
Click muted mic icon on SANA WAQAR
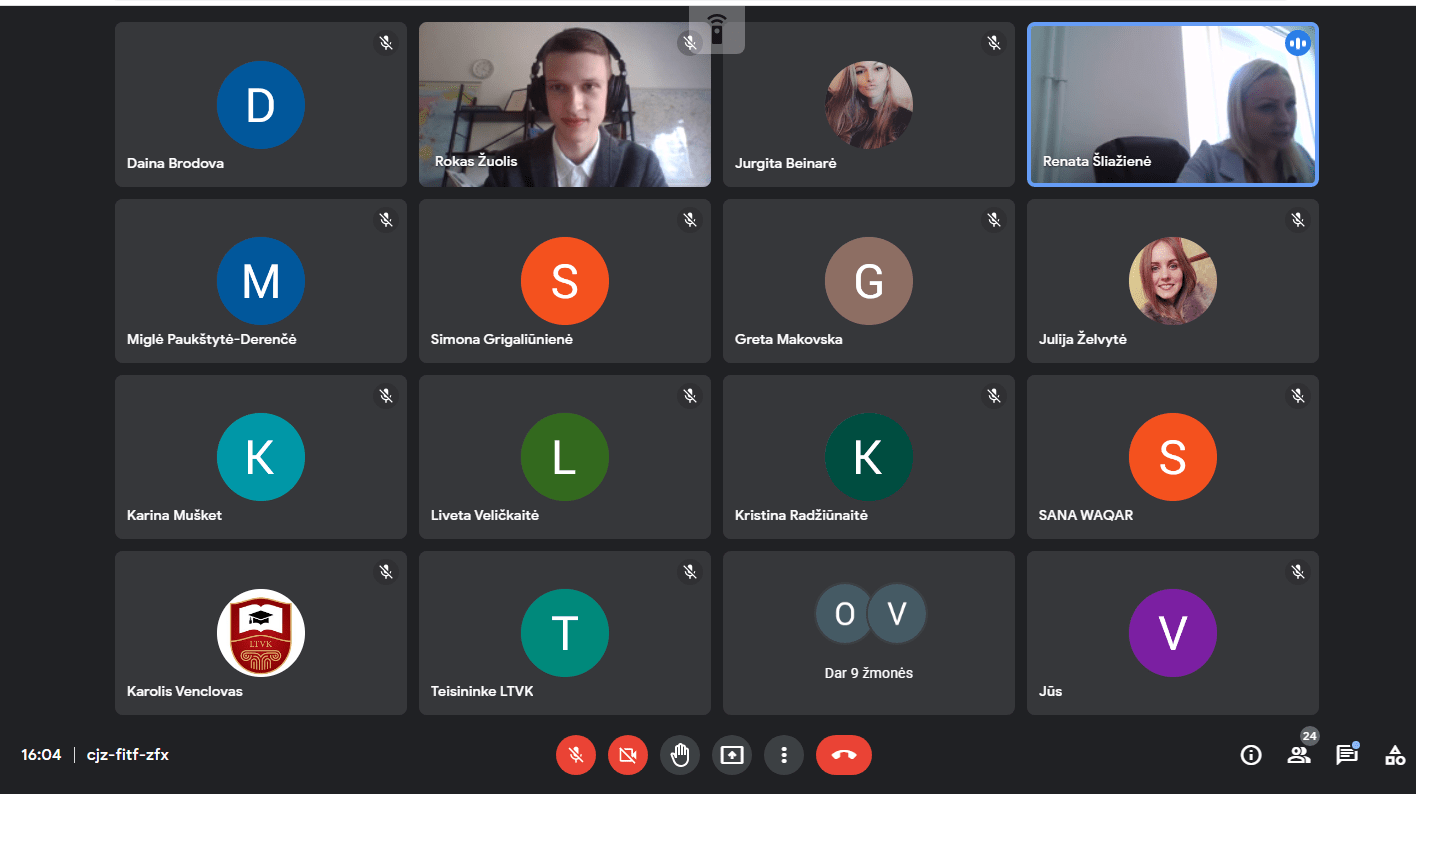coord(1298,395)
